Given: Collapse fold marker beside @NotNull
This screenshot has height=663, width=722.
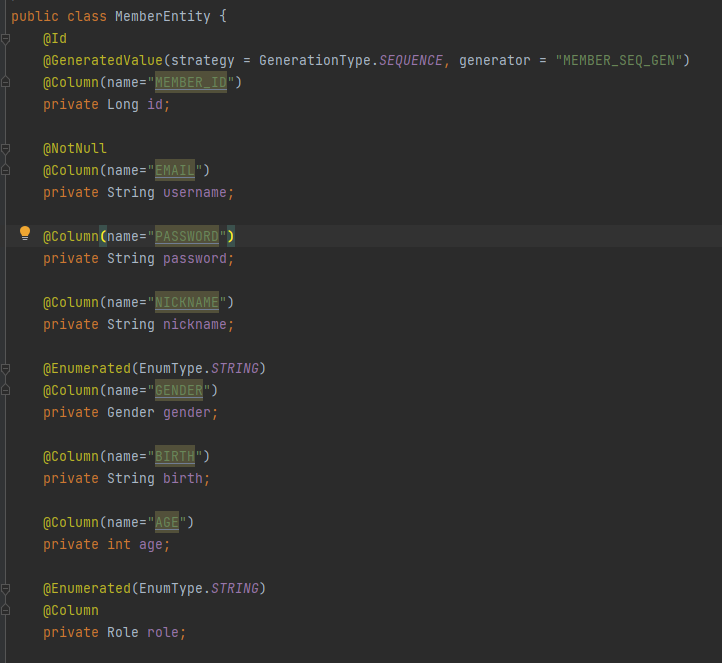Looking at the screenshot, I should point(6,149).
